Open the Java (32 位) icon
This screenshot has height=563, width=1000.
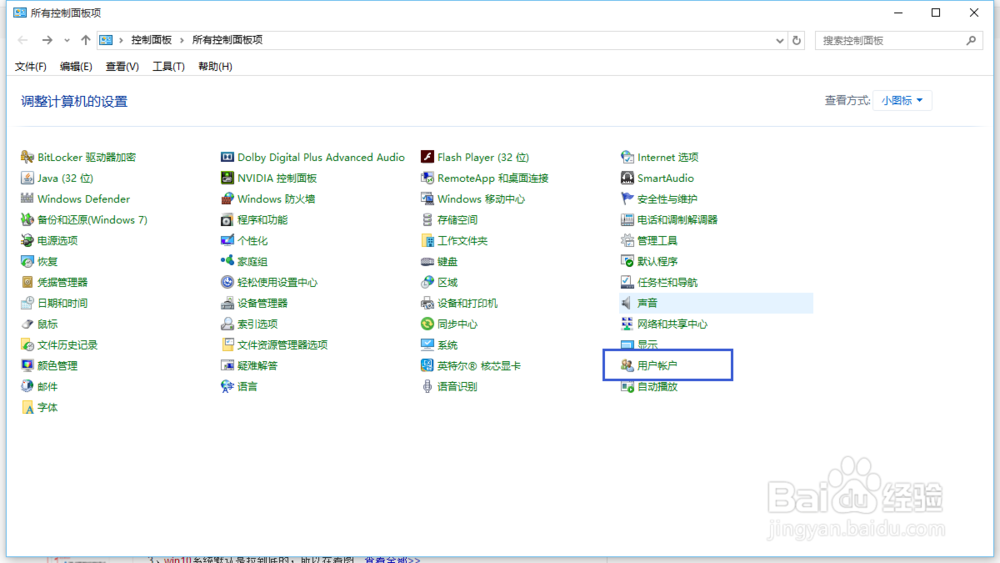coord(27,178)
